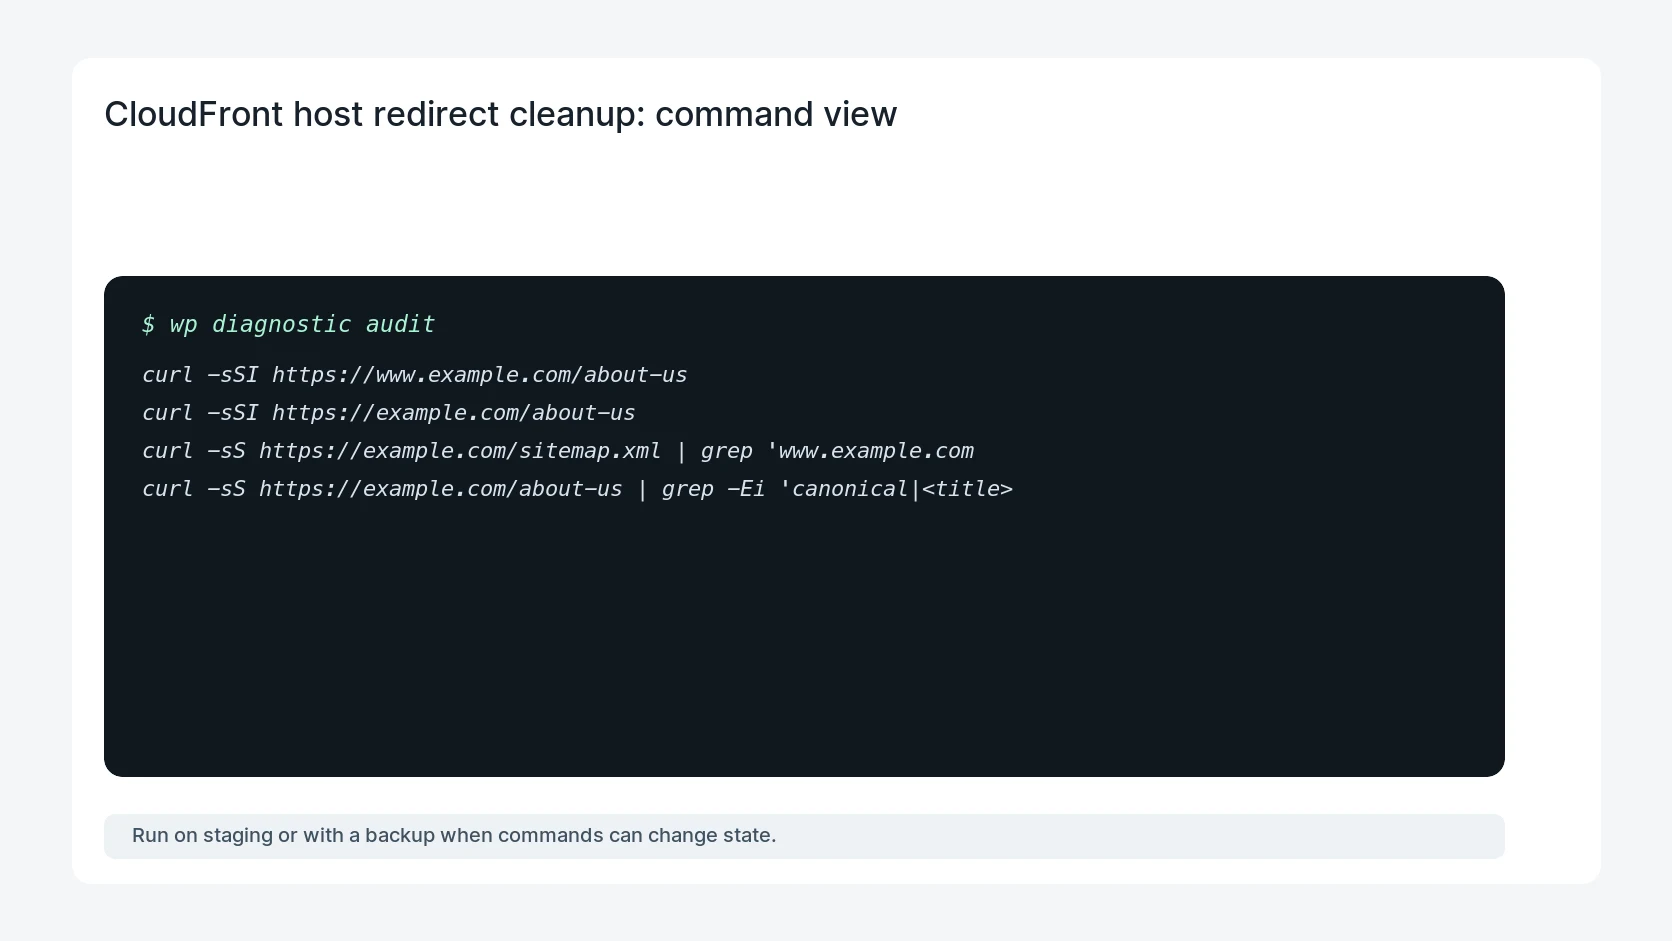Click the 'Run on staging or with a backup' note
Screen dimensions: 1672x941
(804, 836)
